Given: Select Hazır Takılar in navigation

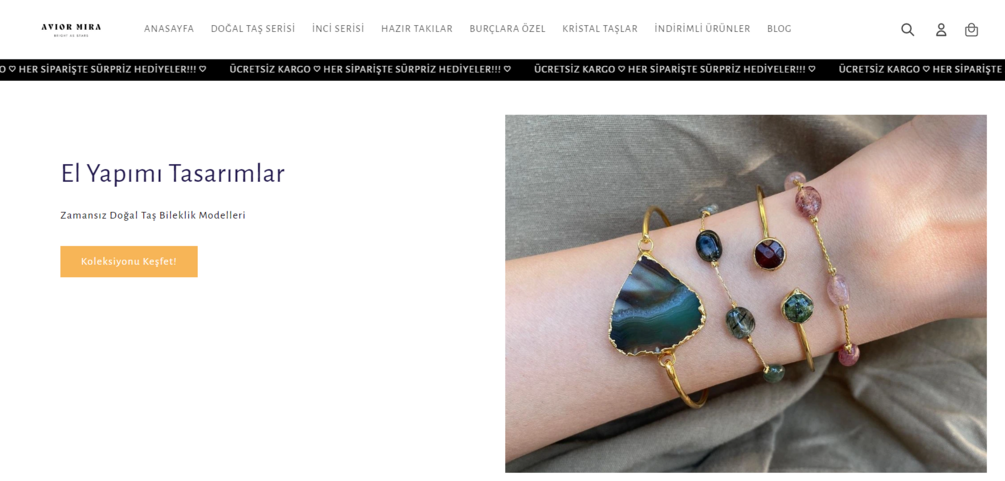Looking at the screenshot, I should pyautogui.click(x=417, y=29).
